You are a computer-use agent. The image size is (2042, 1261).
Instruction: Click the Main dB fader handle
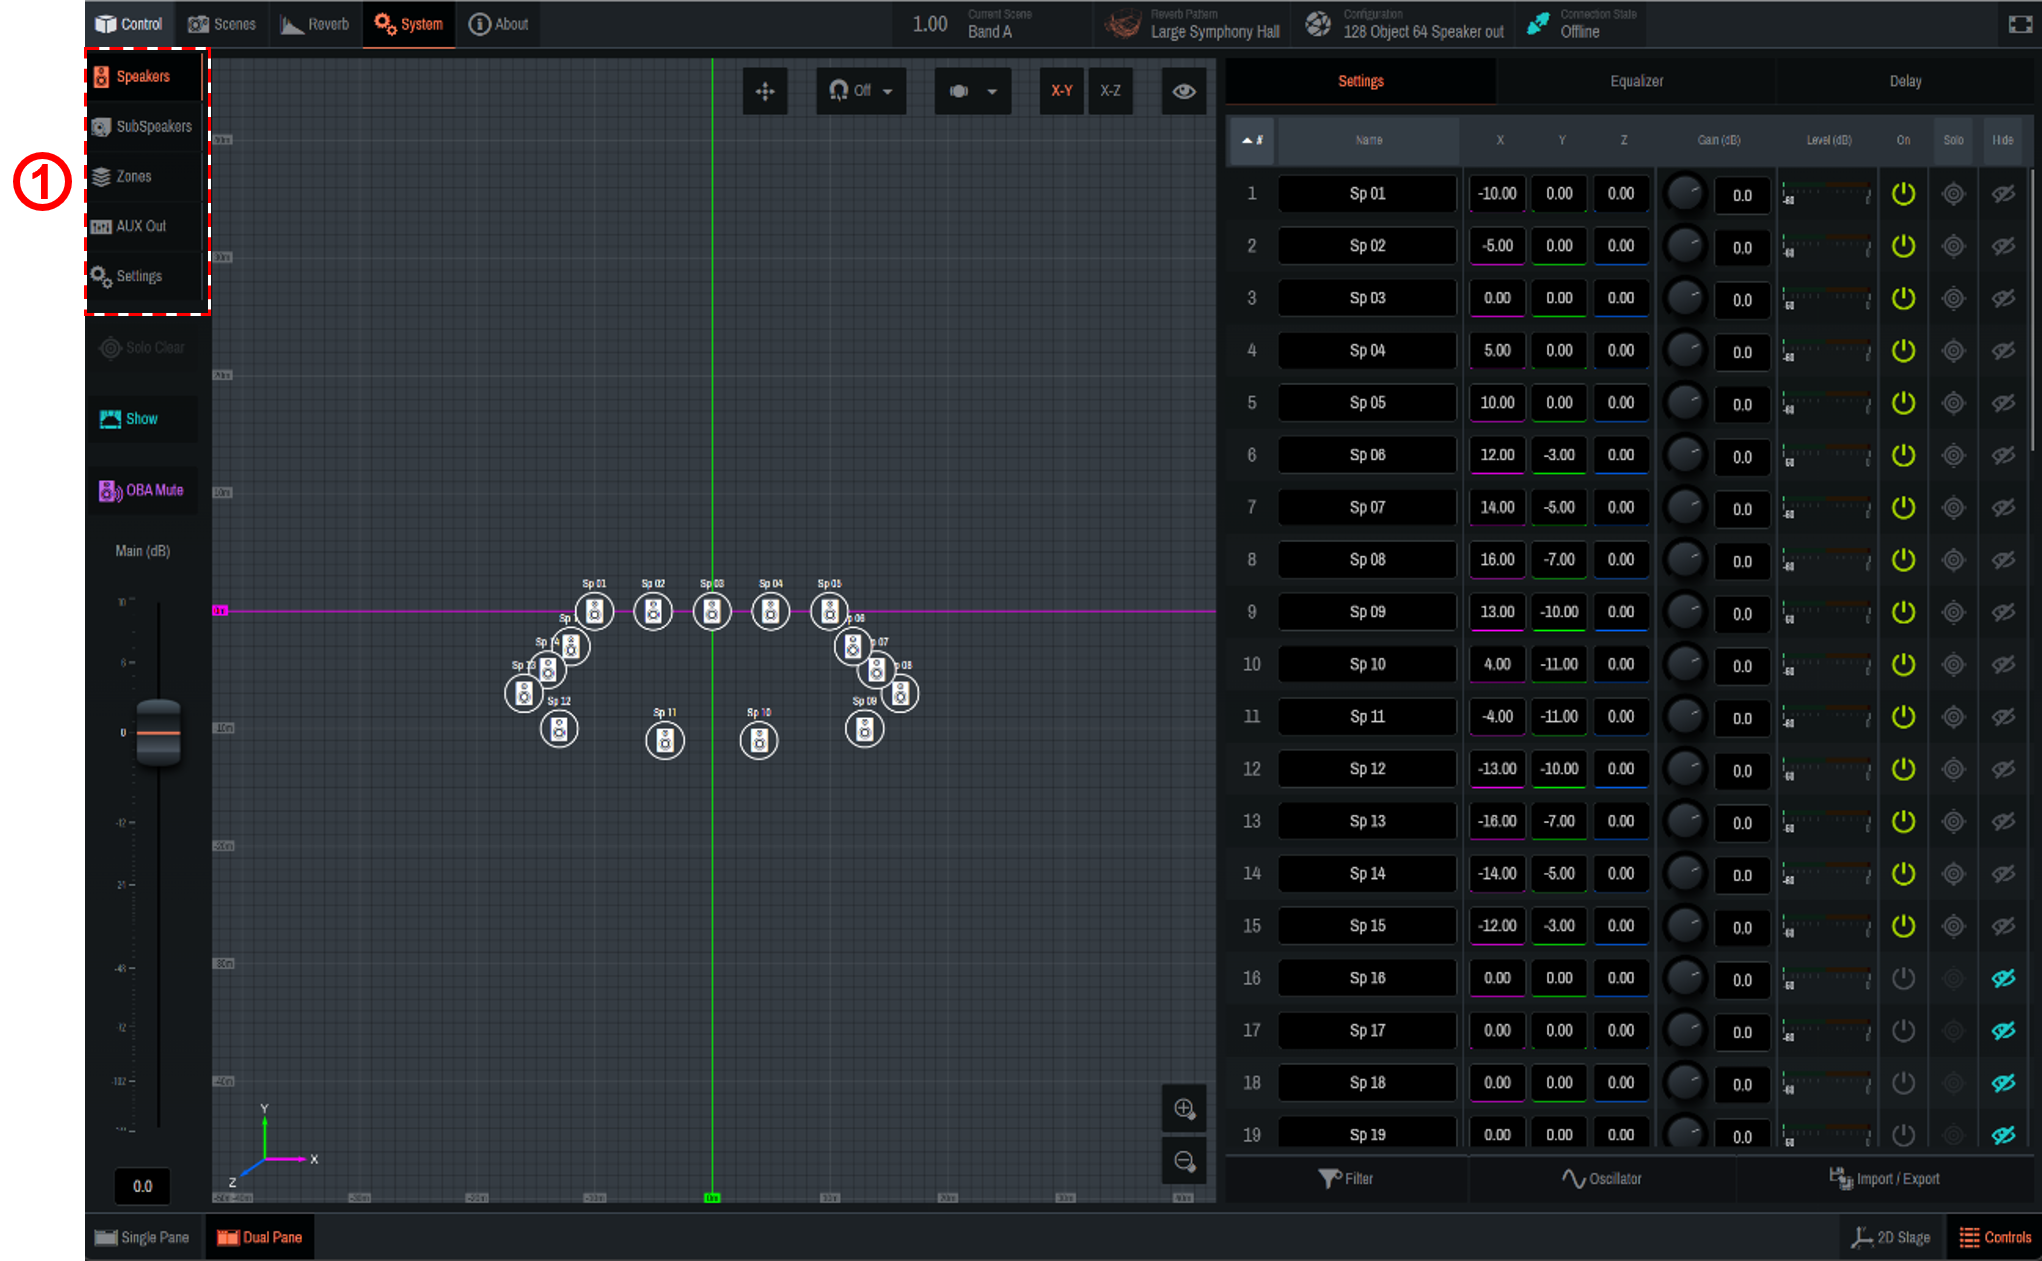tap(158, 733)
